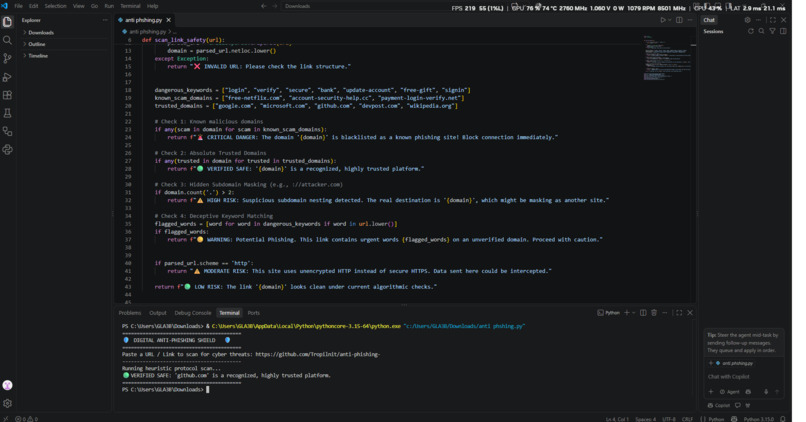The image size is (806, 422).
Task: Click errors and warnings count in status bar
Action: [x=26, y=419]
